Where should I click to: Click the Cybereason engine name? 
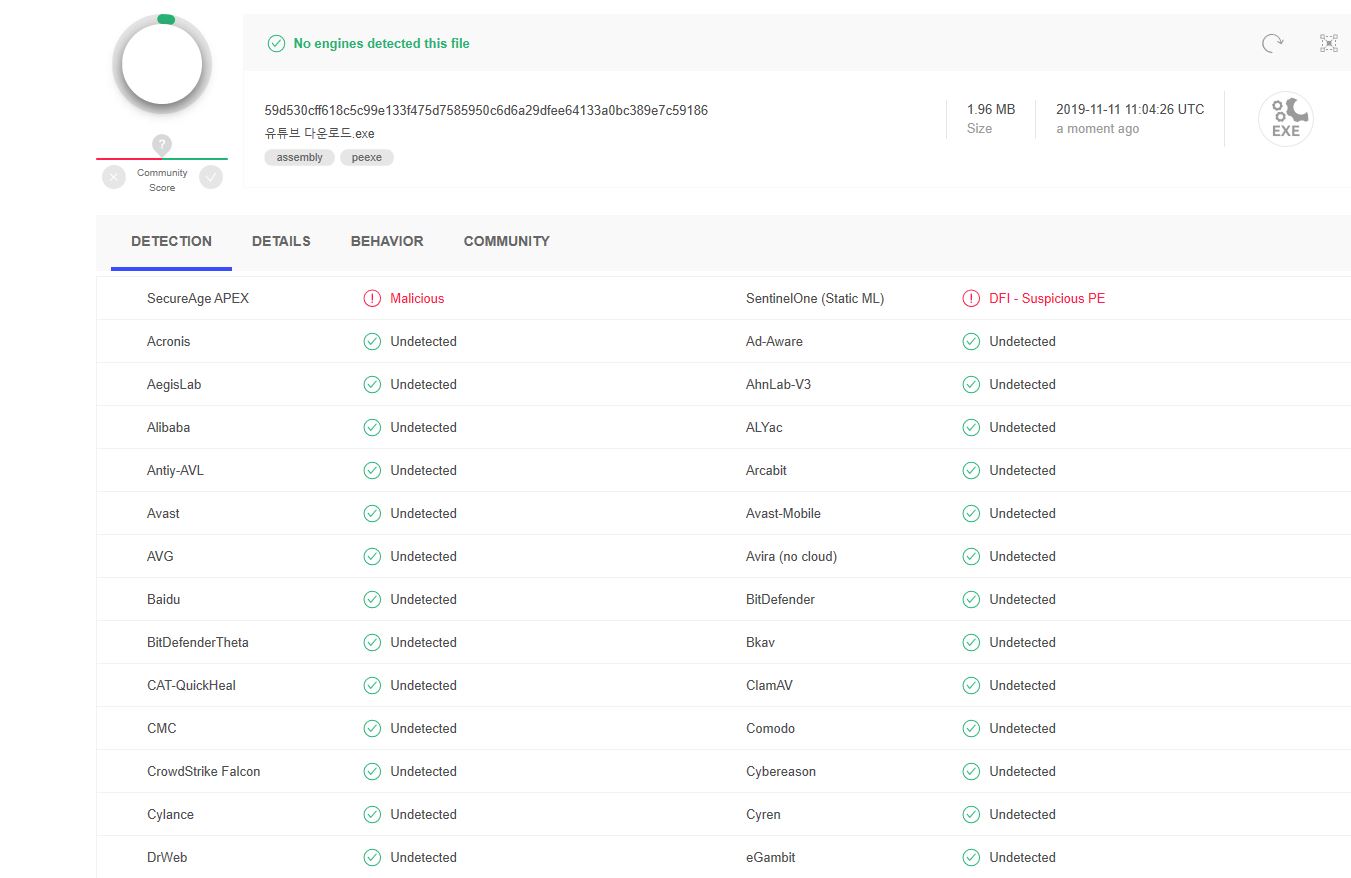click(x=781, y=771)
